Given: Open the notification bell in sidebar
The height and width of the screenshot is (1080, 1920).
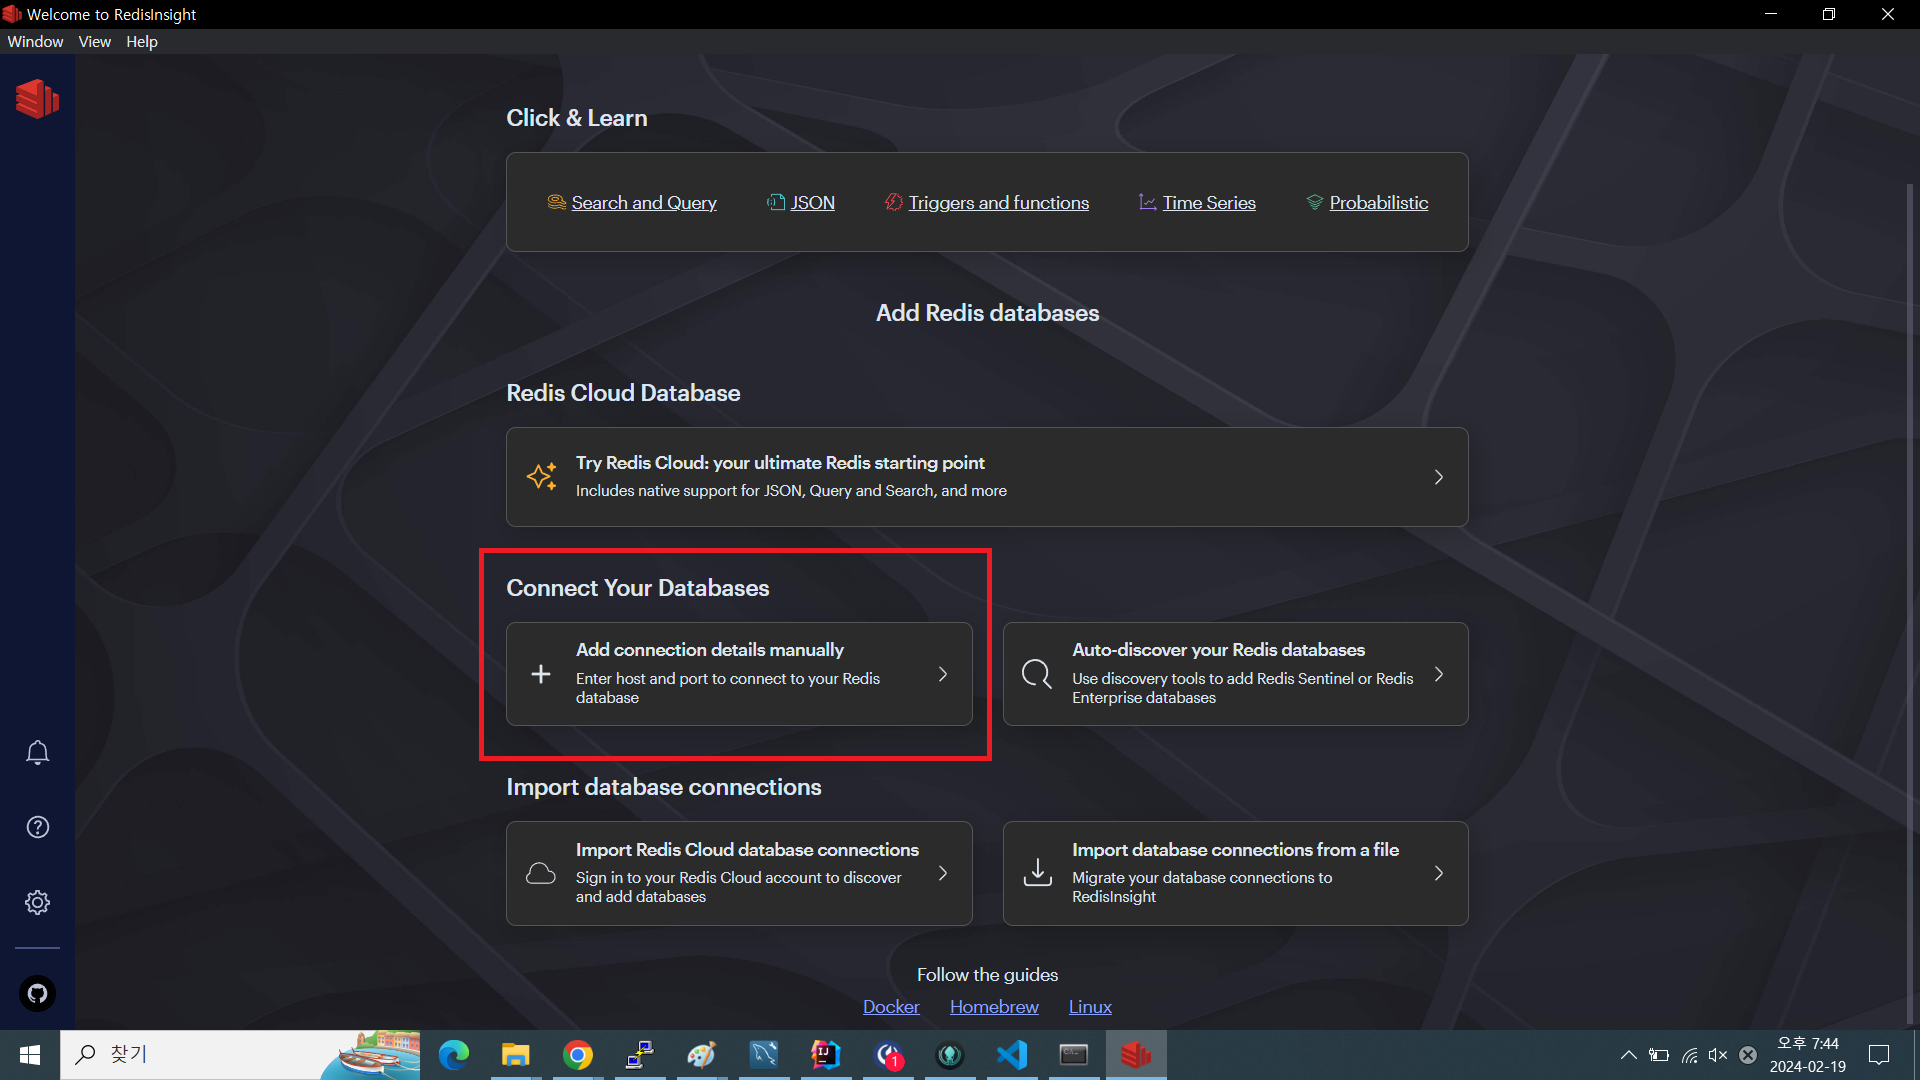Looking at the screenshot, I should [37, 752].
